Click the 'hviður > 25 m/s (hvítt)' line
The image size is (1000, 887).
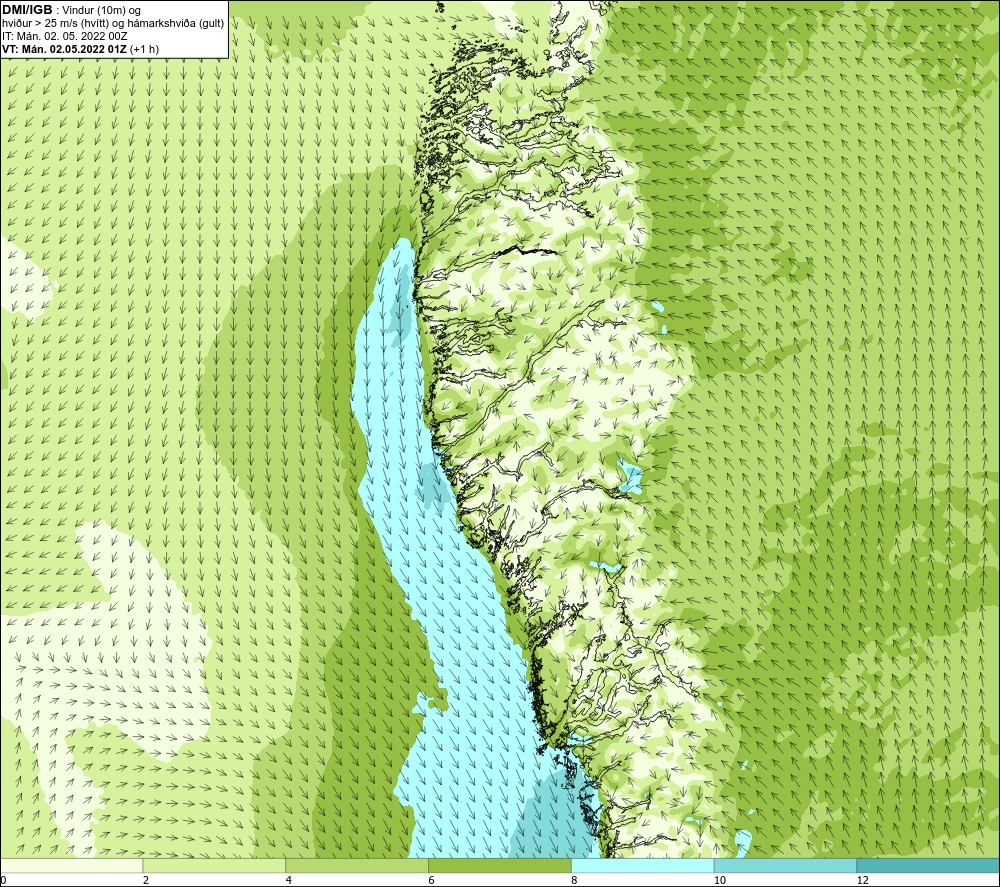click(x=113, y=24)
